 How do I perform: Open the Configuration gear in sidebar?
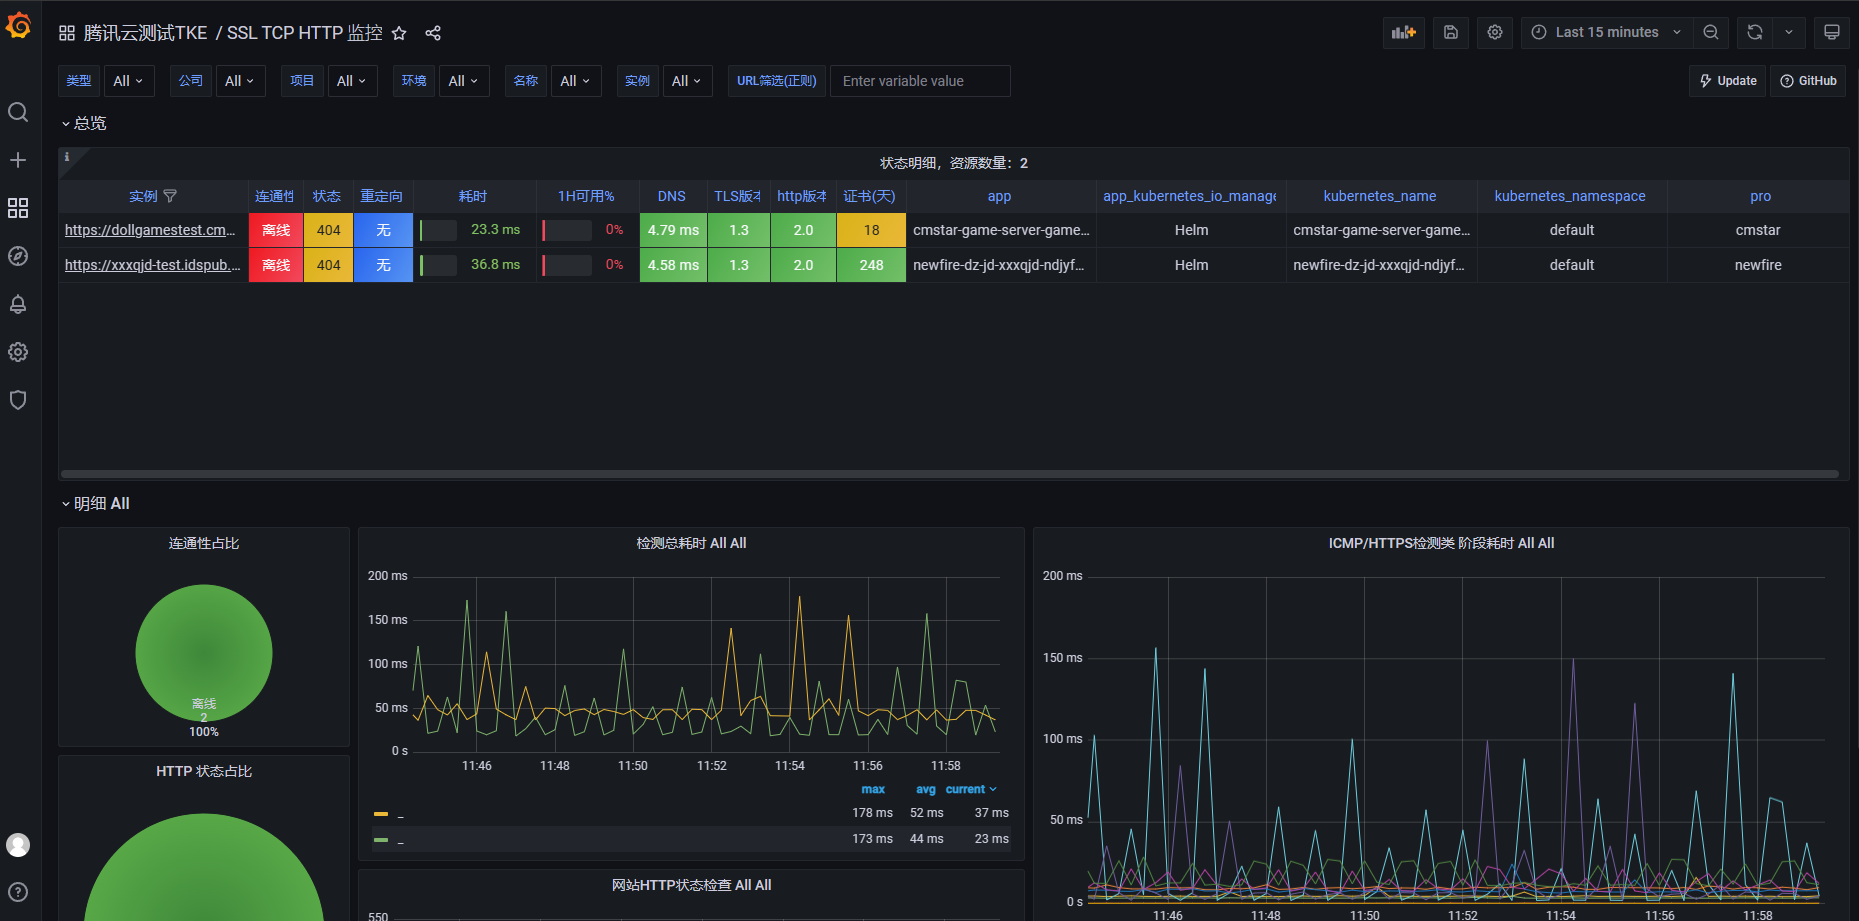(18, 352)
